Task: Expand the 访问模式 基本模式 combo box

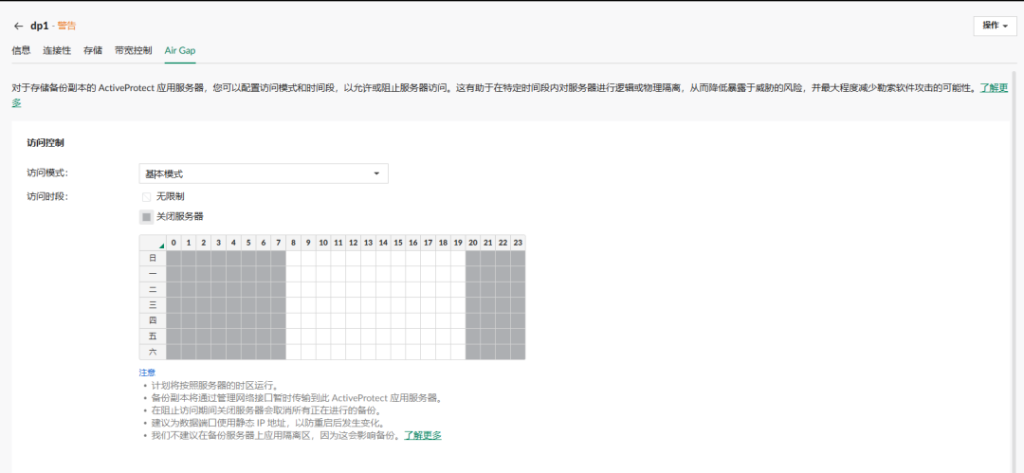Action: pos(263,174)
